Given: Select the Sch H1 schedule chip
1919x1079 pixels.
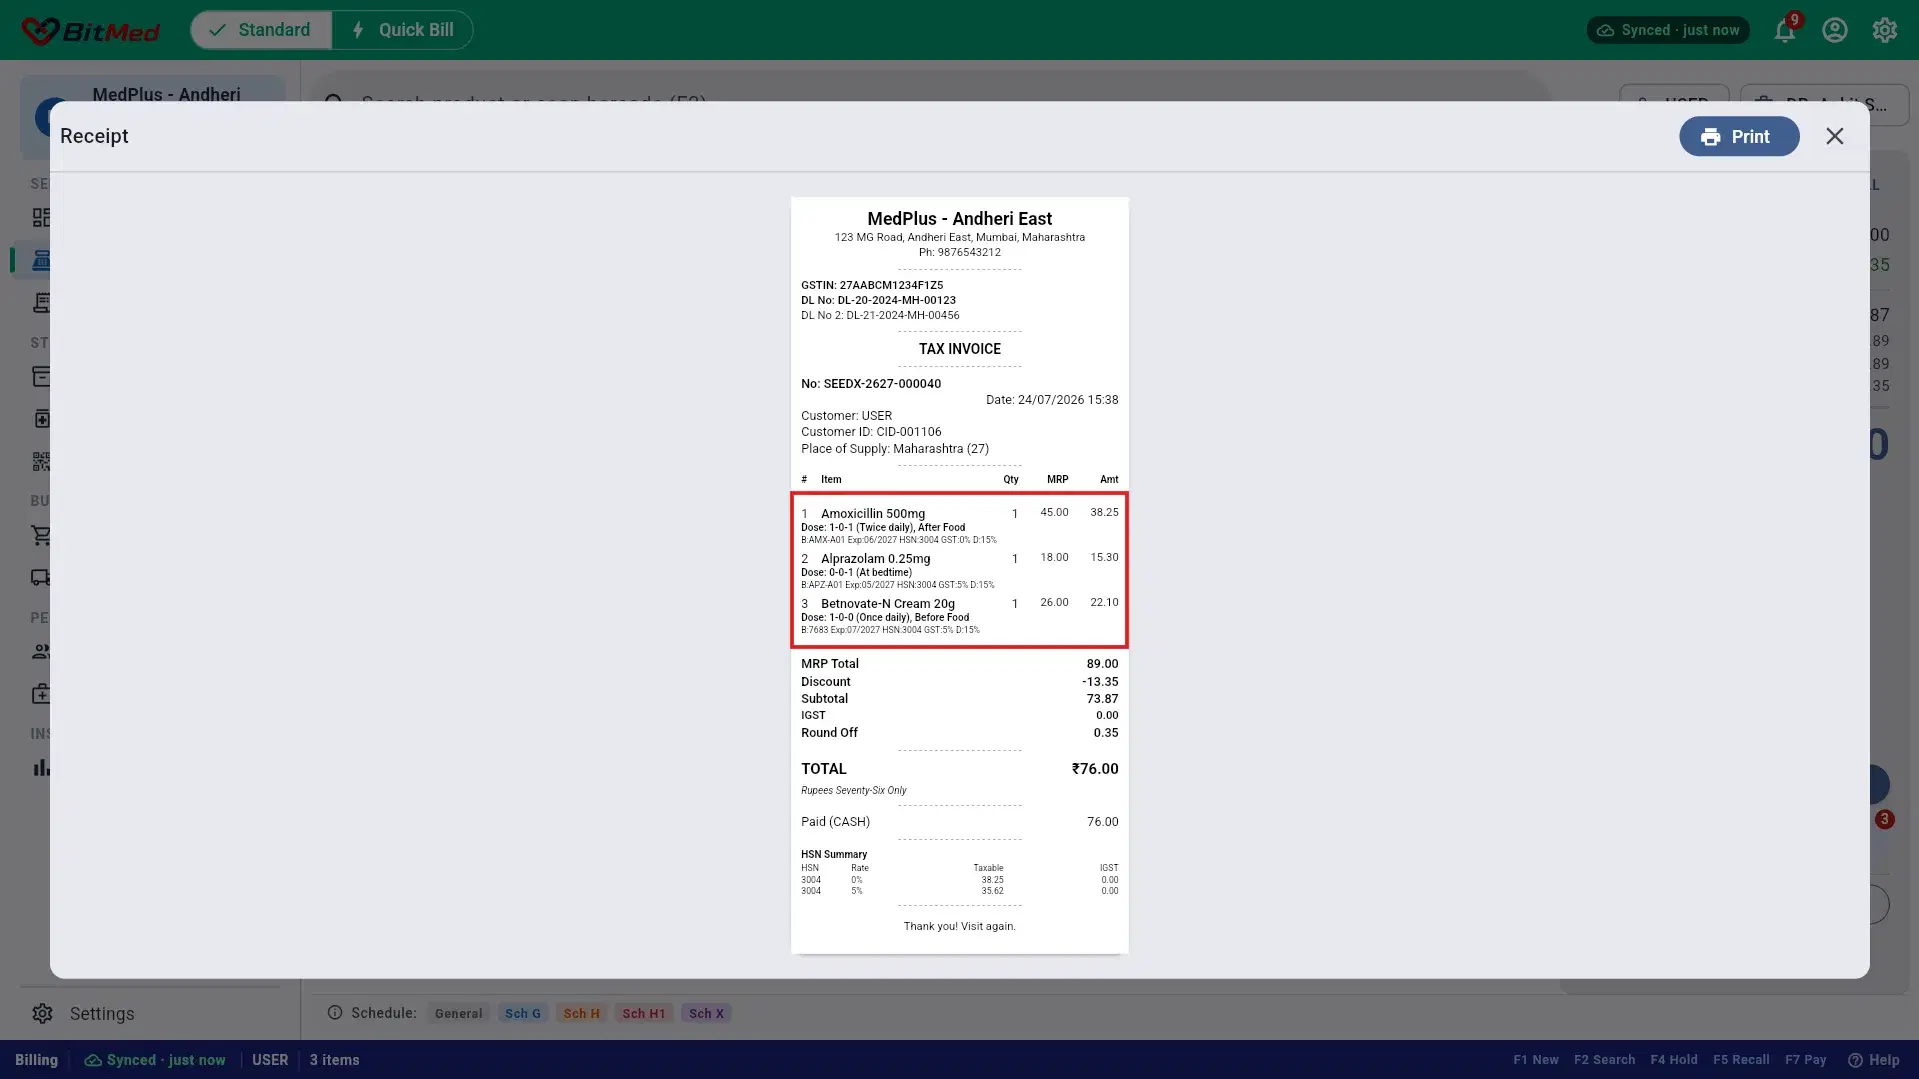Looking at the screenshot, I should point(644,1013).
